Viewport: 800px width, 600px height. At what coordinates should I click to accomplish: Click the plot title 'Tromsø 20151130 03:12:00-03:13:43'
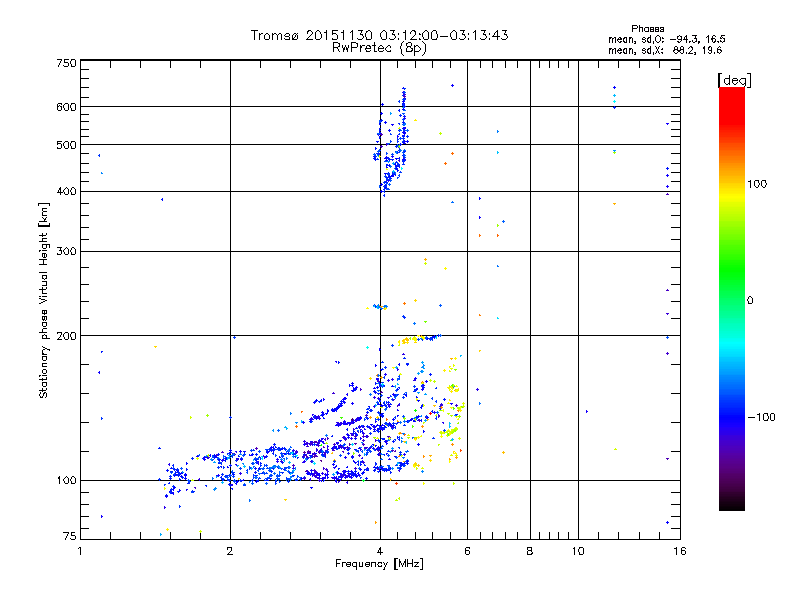point(379,35)
